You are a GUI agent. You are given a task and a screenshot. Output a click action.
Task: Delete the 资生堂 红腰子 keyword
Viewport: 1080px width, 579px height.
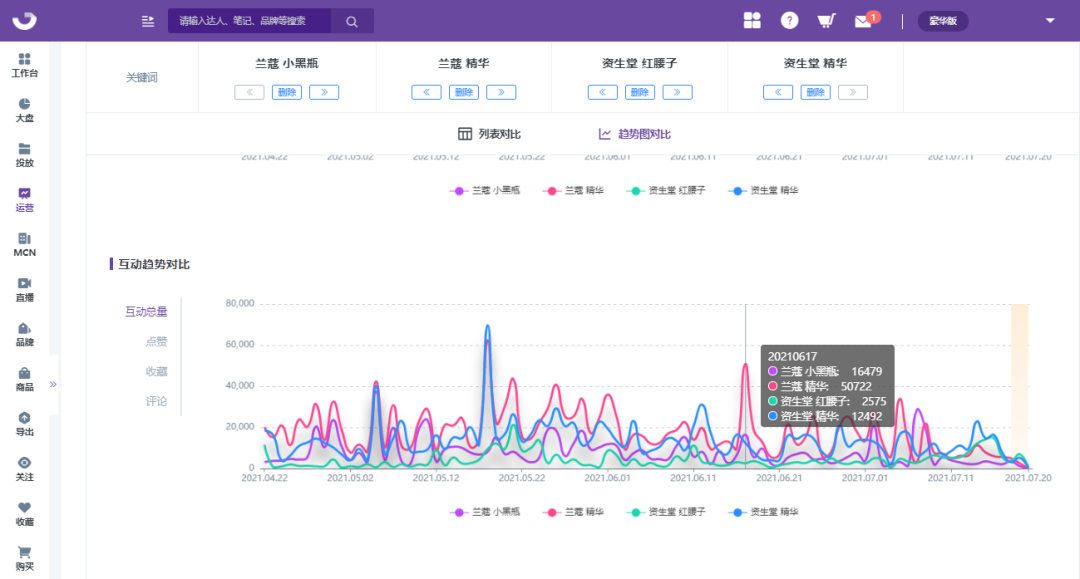point(640,91)
